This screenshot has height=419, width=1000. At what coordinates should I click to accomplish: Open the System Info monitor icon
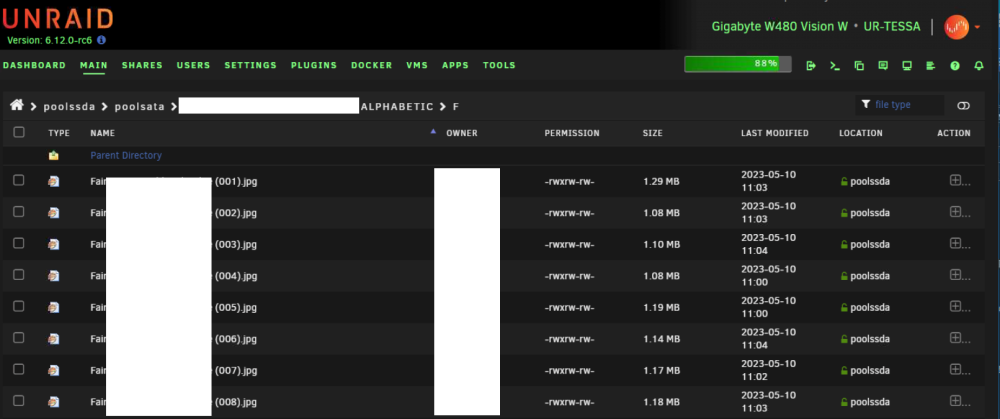point(907,65)
